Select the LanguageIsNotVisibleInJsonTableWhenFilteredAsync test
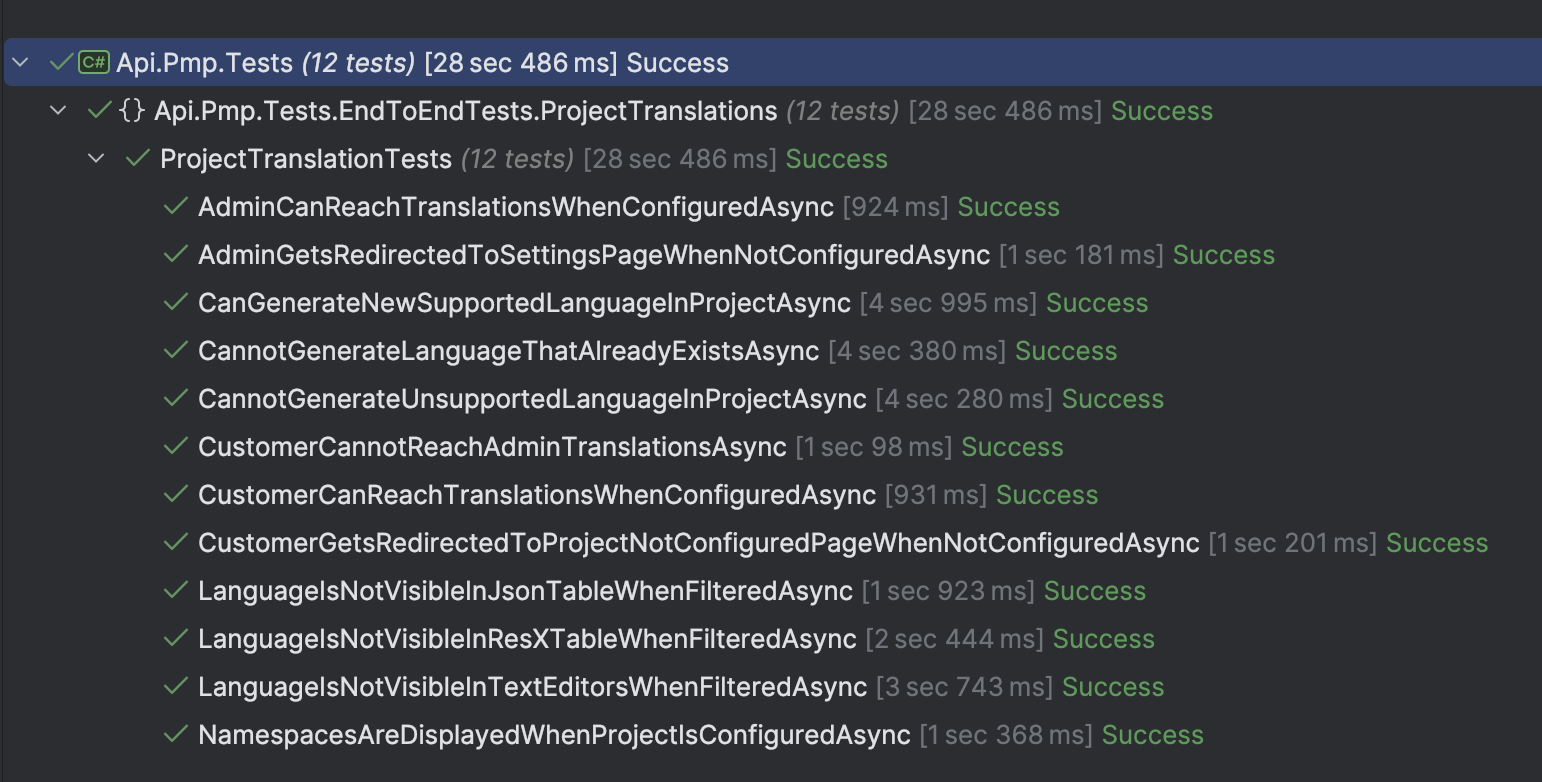Viewport: 1542px width, 782px height. (525, 591)
